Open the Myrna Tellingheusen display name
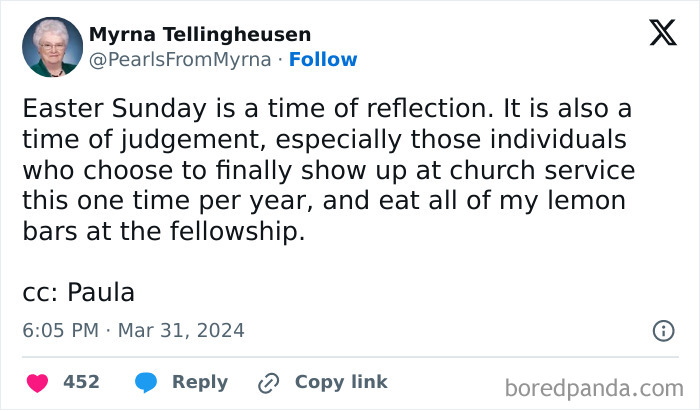Viewport: 700px width, 410px height. pos(200,35)
